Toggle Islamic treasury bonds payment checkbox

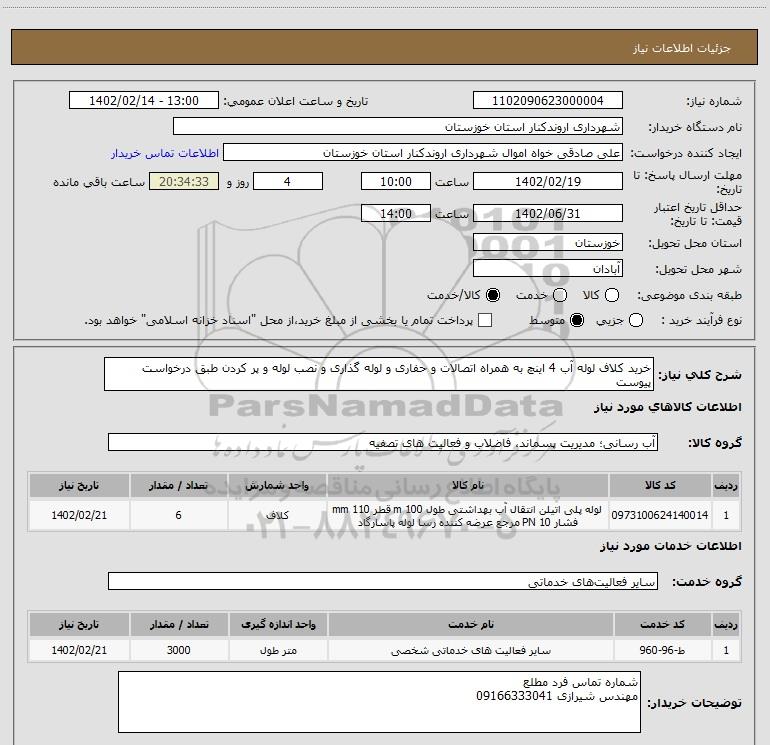[485, 320]
